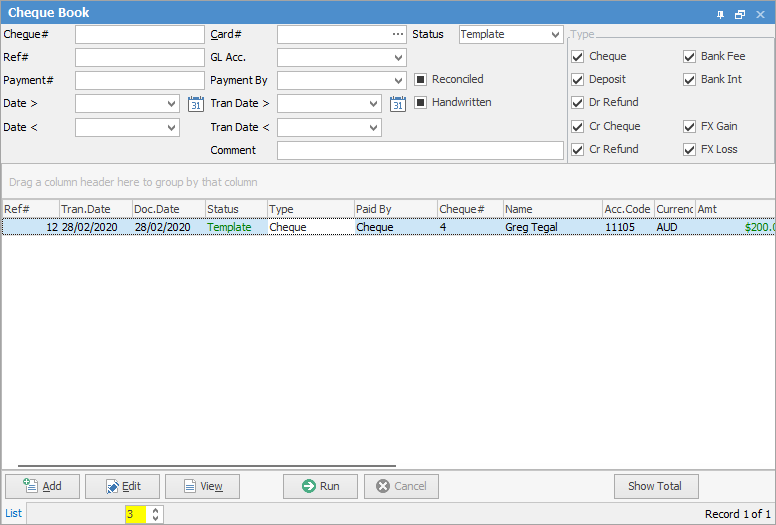Viewport: 776px width, 525px height.
Task: Expand the GL Acc. dropdown
Action: tap(398, 57)
